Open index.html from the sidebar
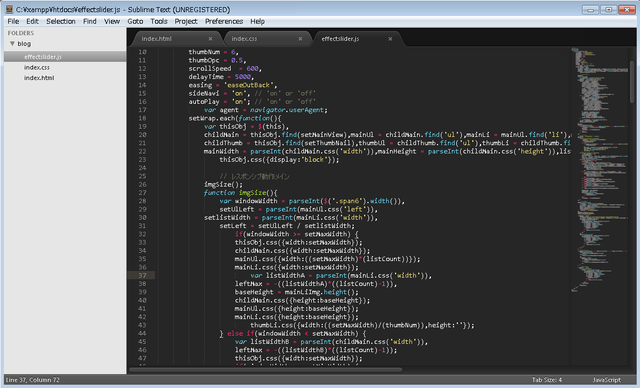This screenshot has height=388, width=640. [x=39, y=78]
